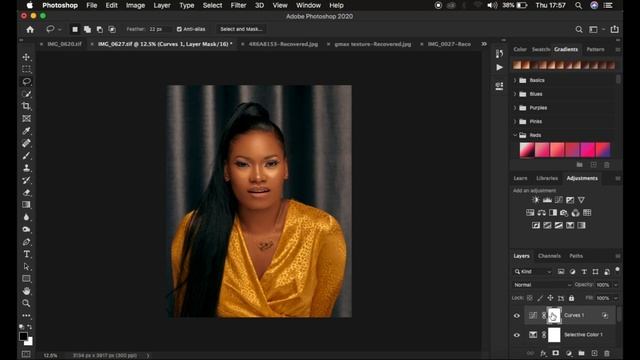
Task: Select the Hand tool
Action: 27,291
